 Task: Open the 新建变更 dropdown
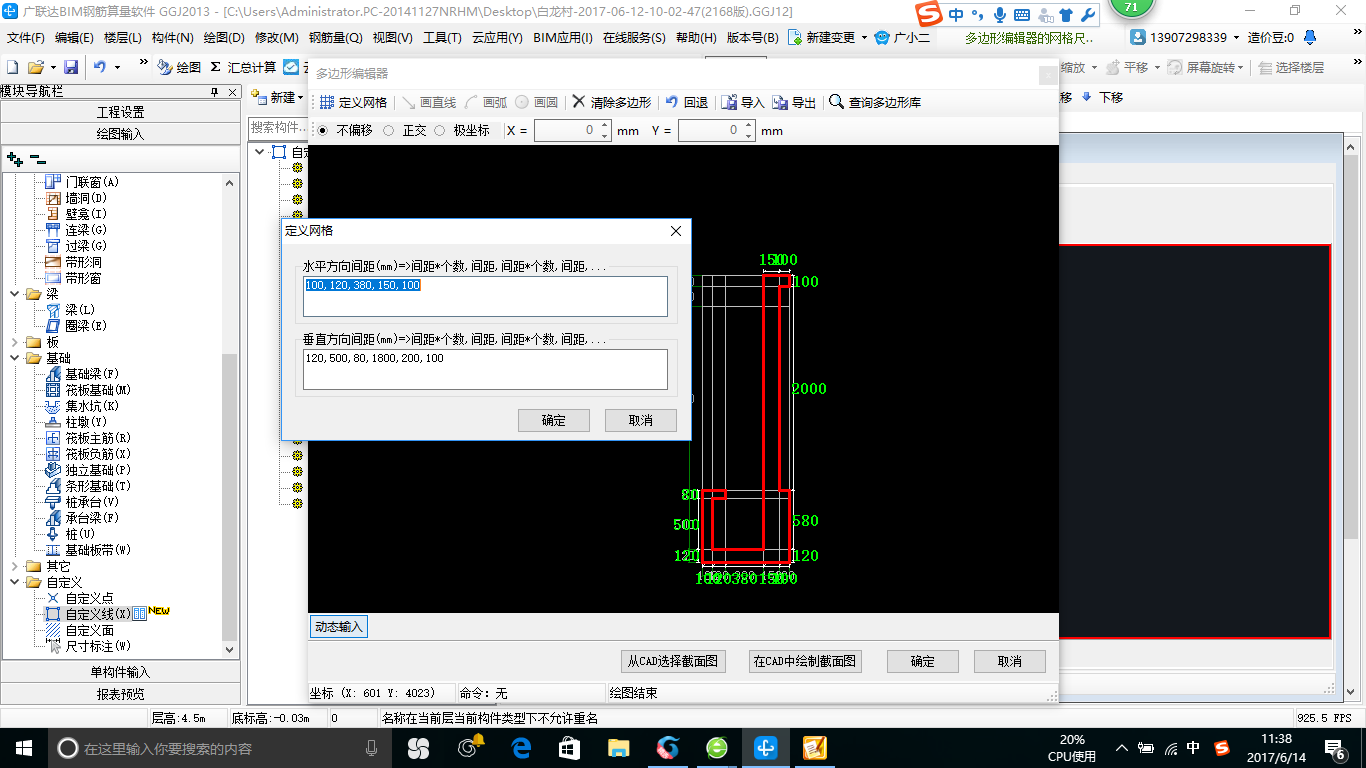click(x=864, y=38)
